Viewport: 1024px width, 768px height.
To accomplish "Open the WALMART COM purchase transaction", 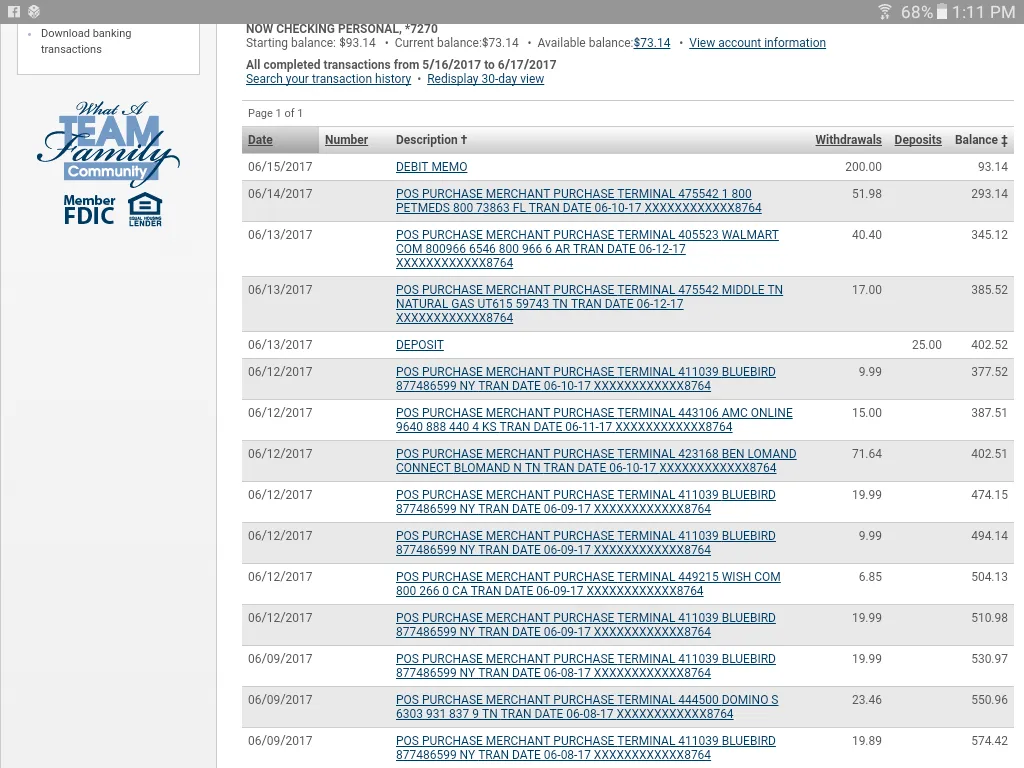I will pyautogui.click(x=587, y=249).
